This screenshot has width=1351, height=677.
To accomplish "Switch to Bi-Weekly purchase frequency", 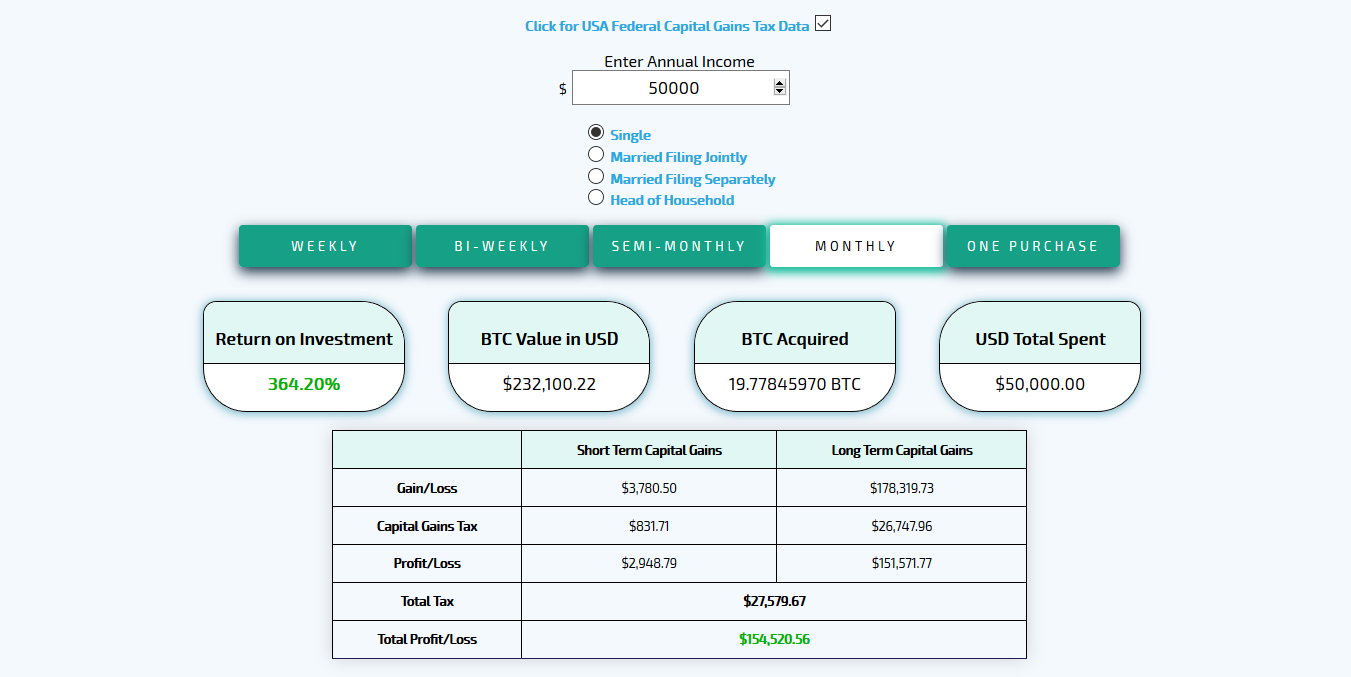I will click(x=502, y=246).
